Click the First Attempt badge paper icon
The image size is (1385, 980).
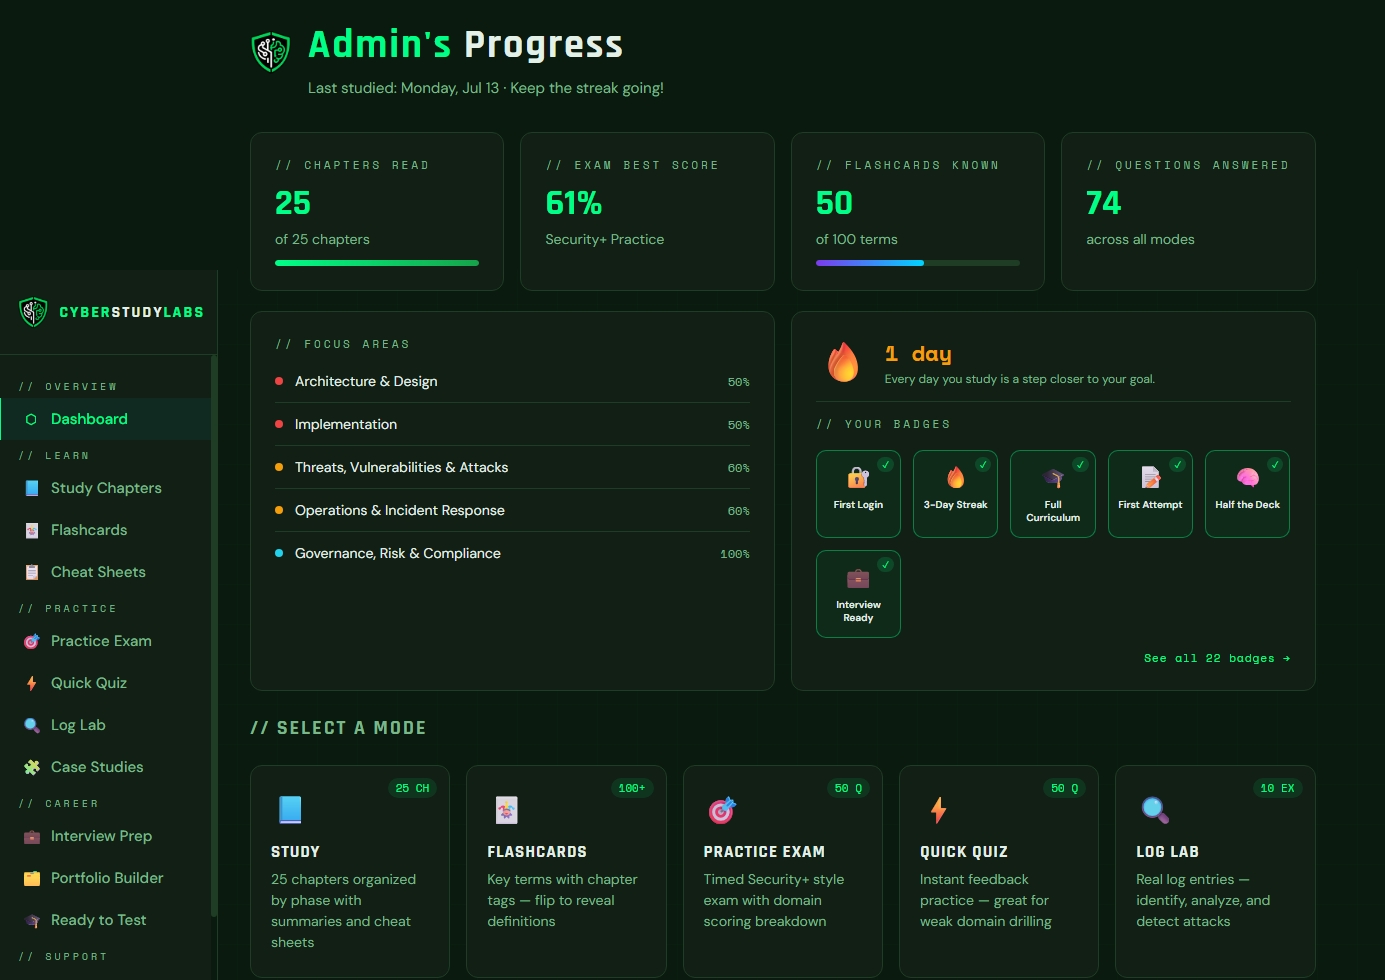pos(1150,478)
